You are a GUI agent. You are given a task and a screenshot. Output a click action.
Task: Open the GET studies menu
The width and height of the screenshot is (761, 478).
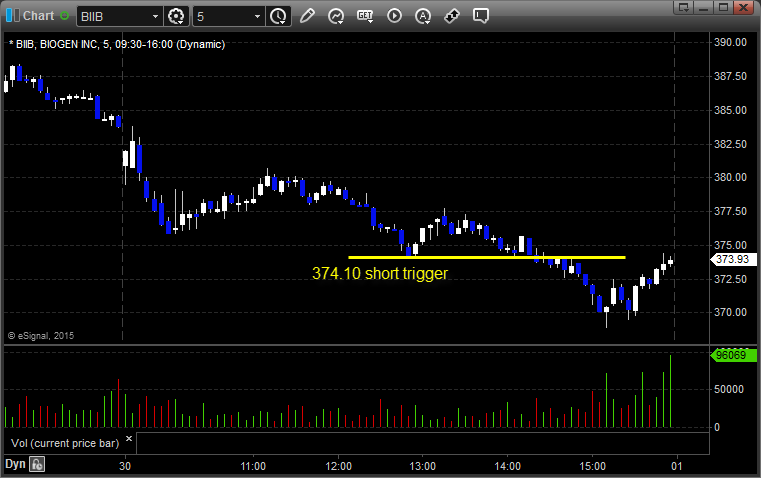365,16
